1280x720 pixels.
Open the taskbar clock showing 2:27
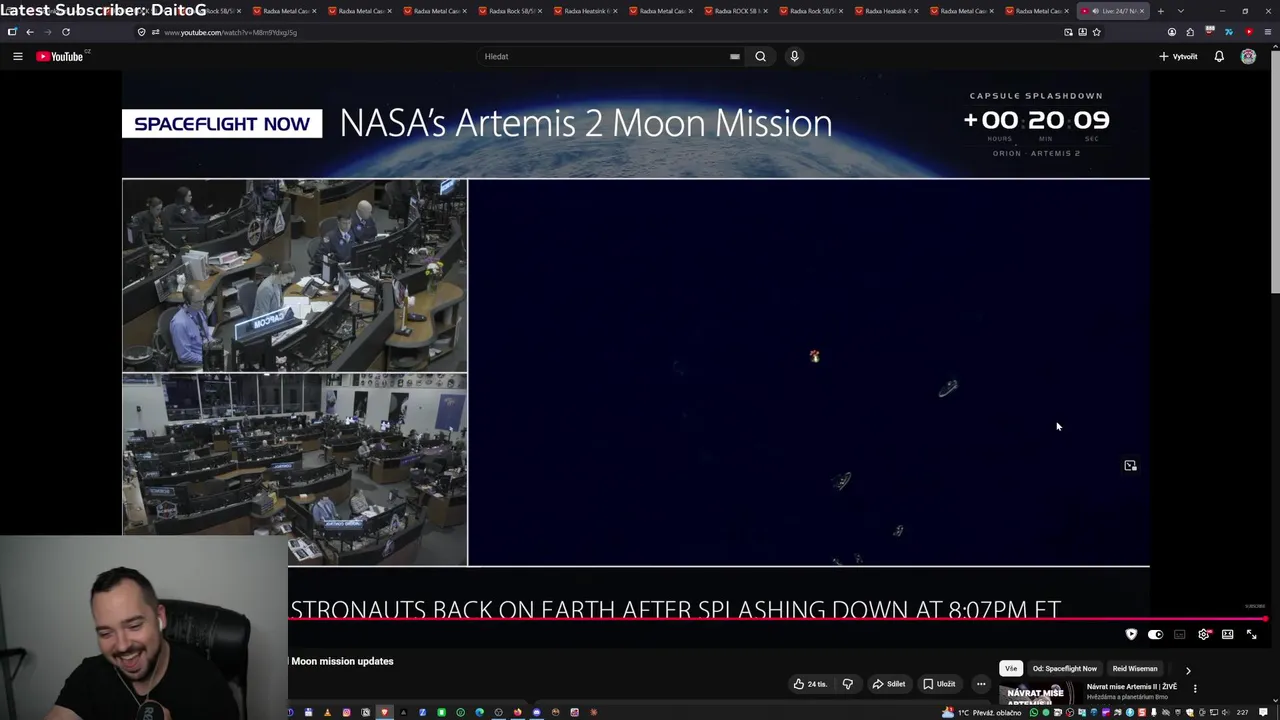1242,712
